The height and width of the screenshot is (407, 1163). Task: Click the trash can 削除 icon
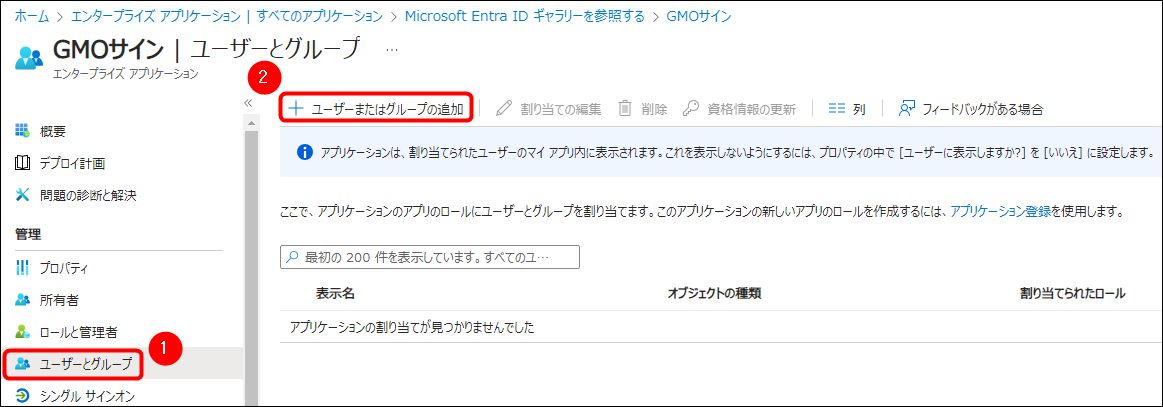pyautogui.click(x=625, y=109)
